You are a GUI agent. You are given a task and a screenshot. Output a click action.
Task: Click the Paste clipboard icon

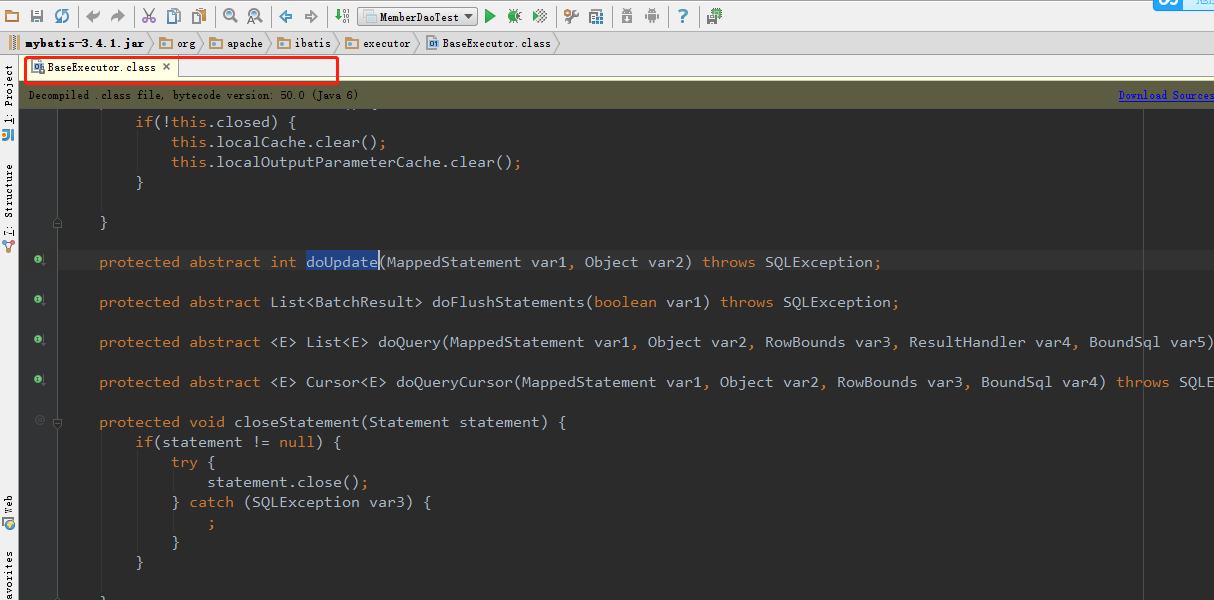tap(199, 16)
